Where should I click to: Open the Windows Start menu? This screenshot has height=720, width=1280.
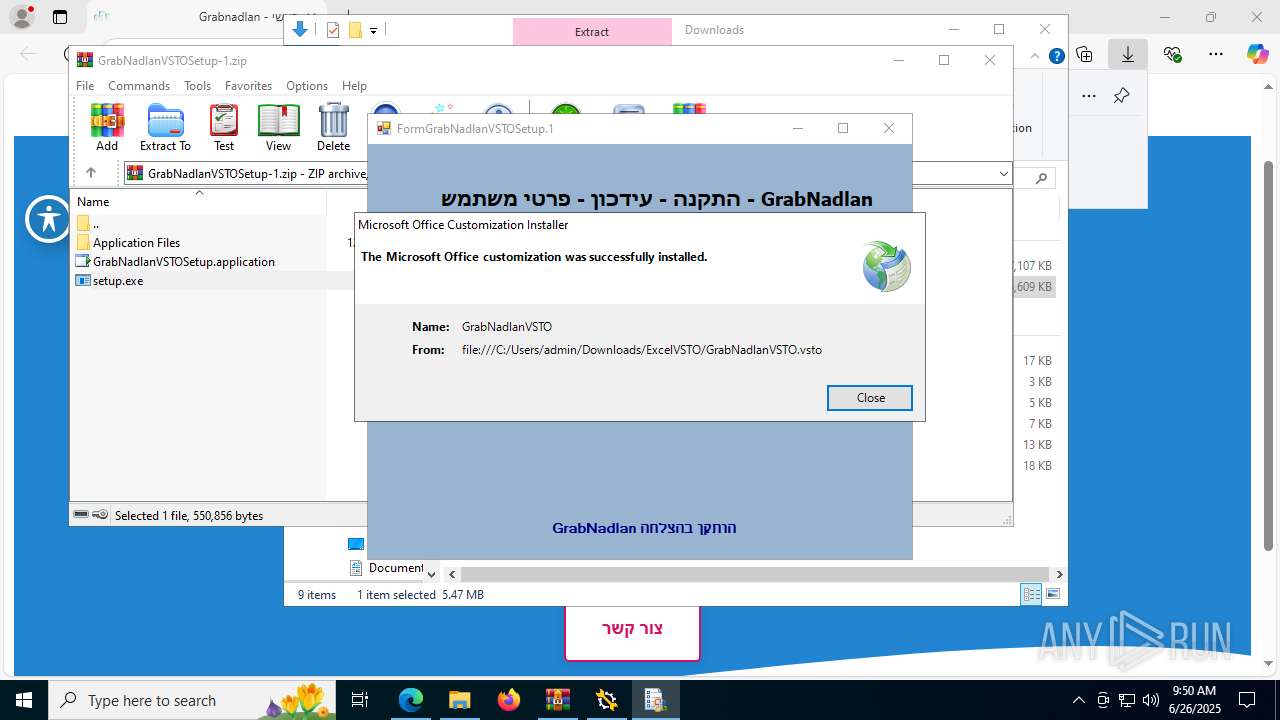coord(24,700)
